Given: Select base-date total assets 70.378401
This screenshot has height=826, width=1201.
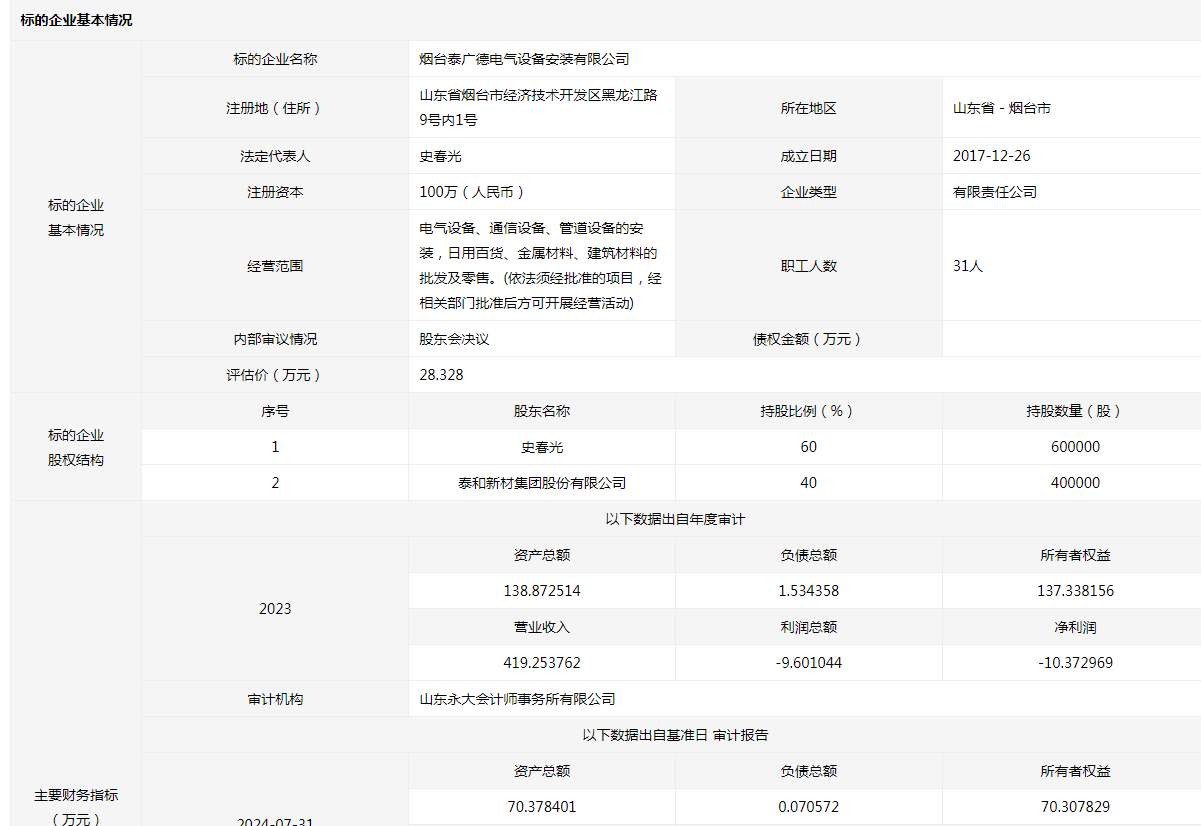Looking at the screenshot, I should [x=542, y=807].
